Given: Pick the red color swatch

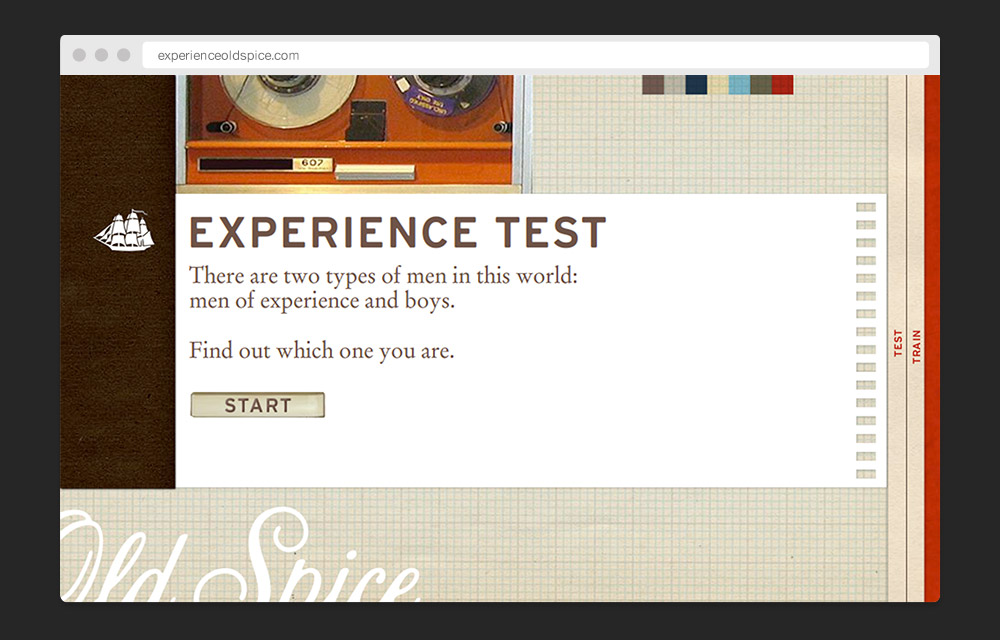Looking at the screenshot, I should pos(783,85).
